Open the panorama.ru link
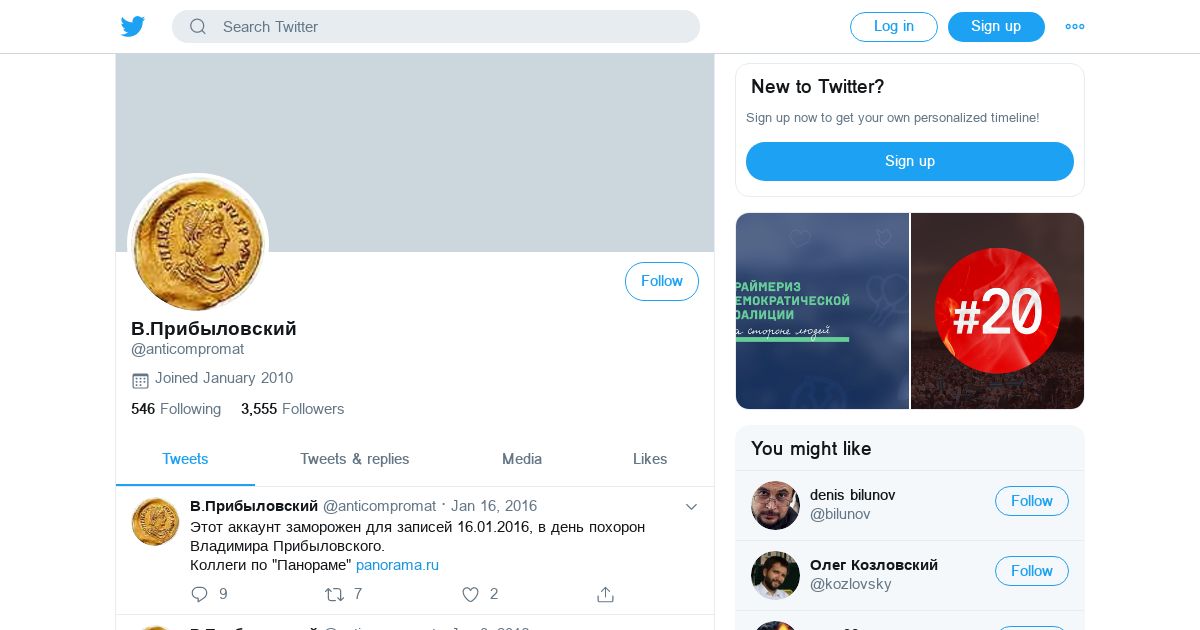Image resolution: width=1200 pixels, height=630 pixels. pyautogui.click(x=397, y=565)
